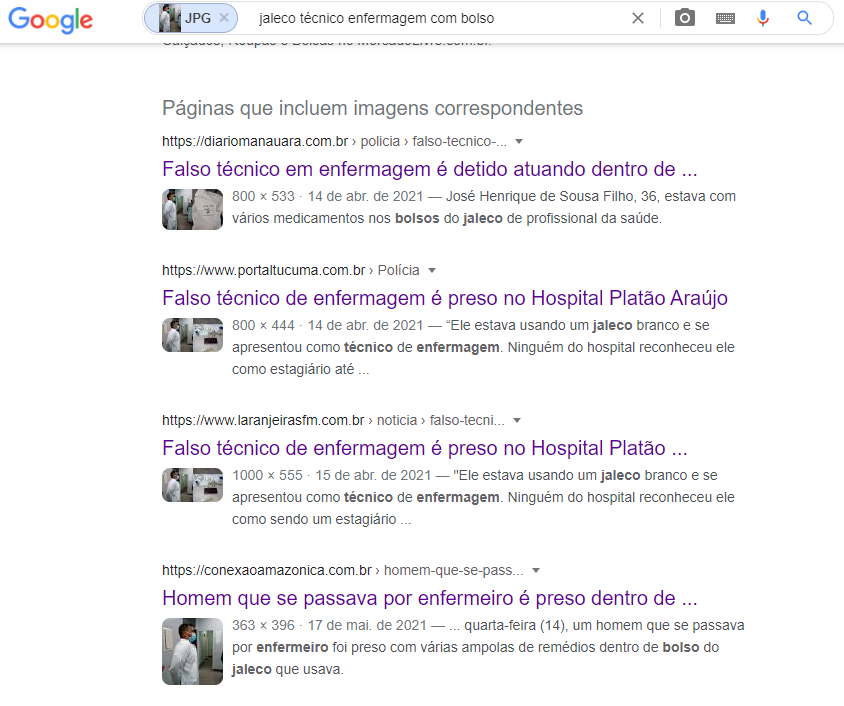Expand options arrow for portaltucuma result

[x=432, y=270]
